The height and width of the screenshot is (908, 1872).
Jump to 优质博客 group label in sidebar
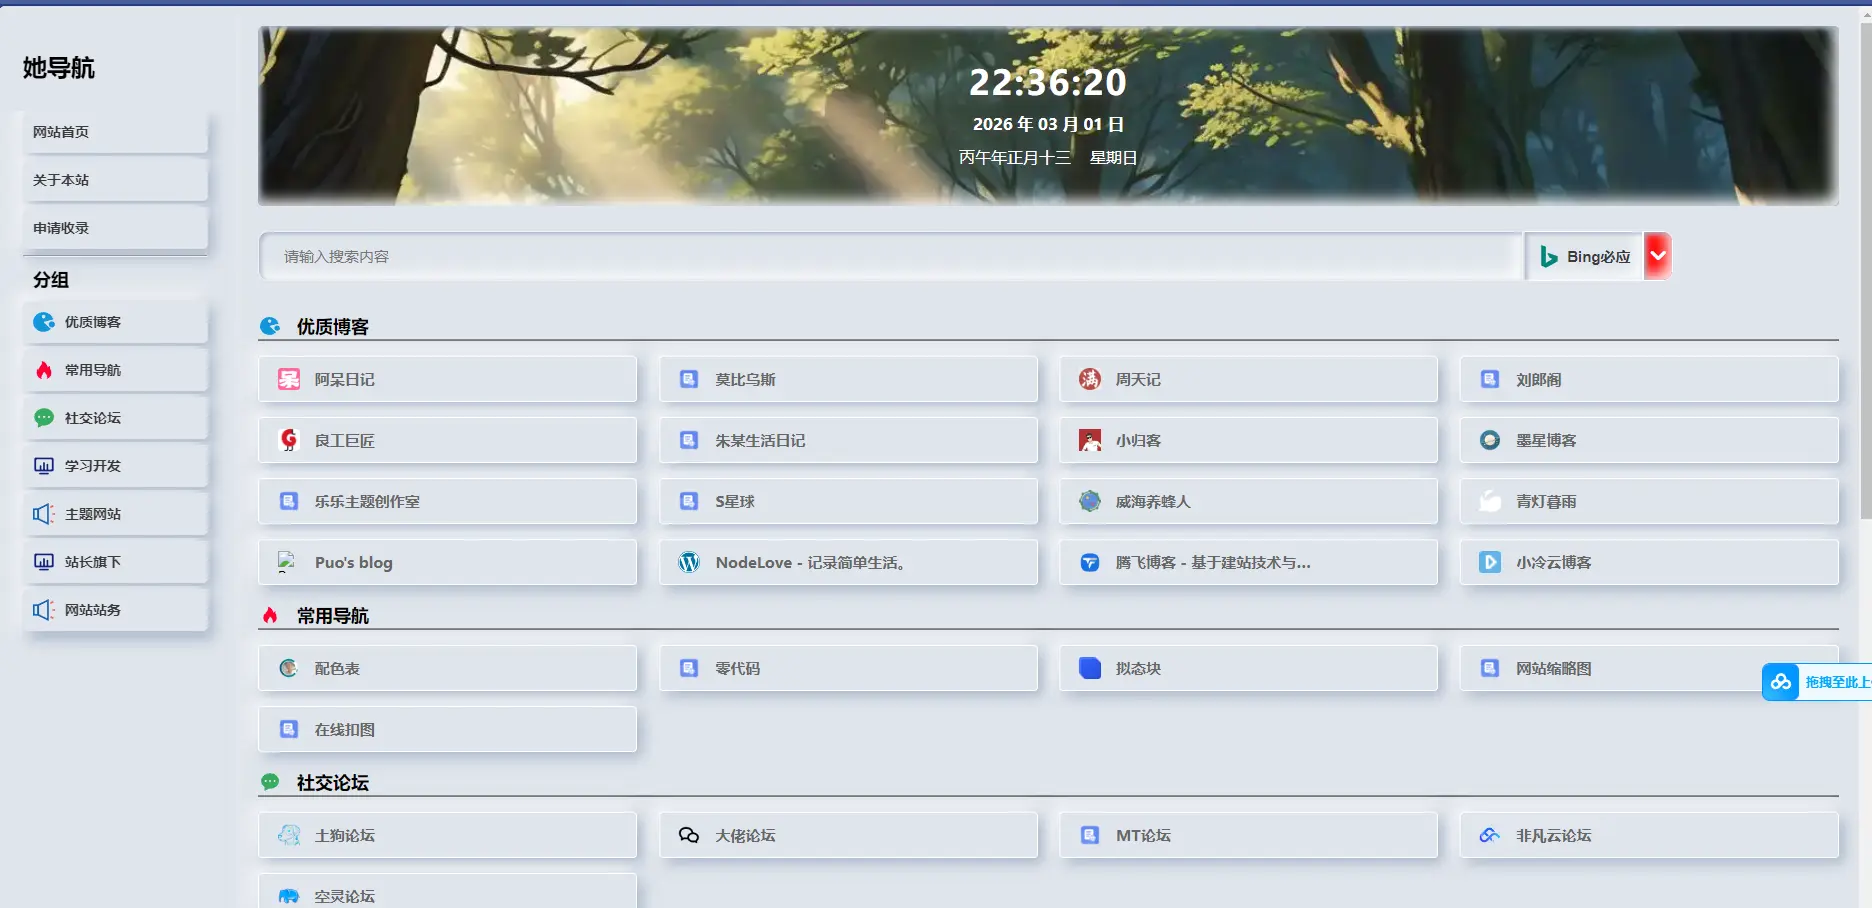[x=93, y=322]
